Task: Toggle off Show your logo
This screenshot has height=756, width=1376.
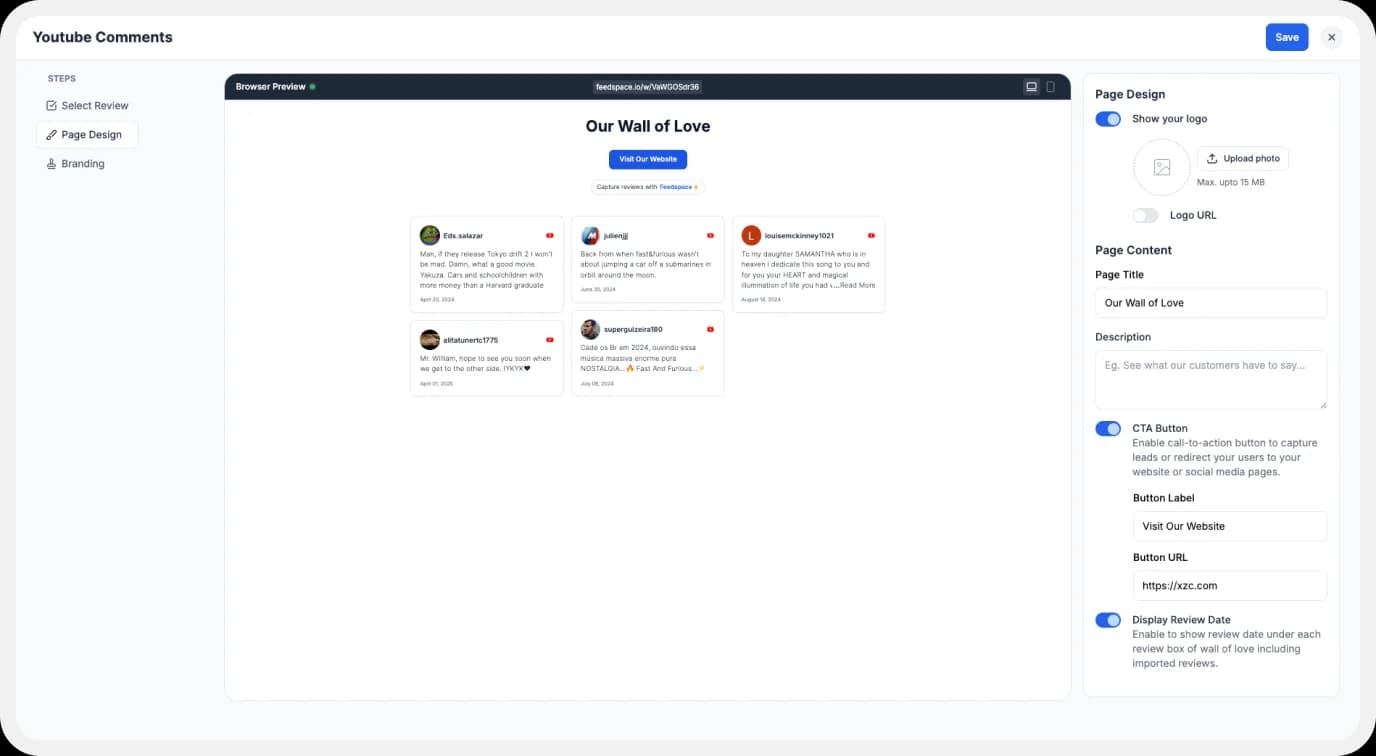Action: pos(1107,118)
